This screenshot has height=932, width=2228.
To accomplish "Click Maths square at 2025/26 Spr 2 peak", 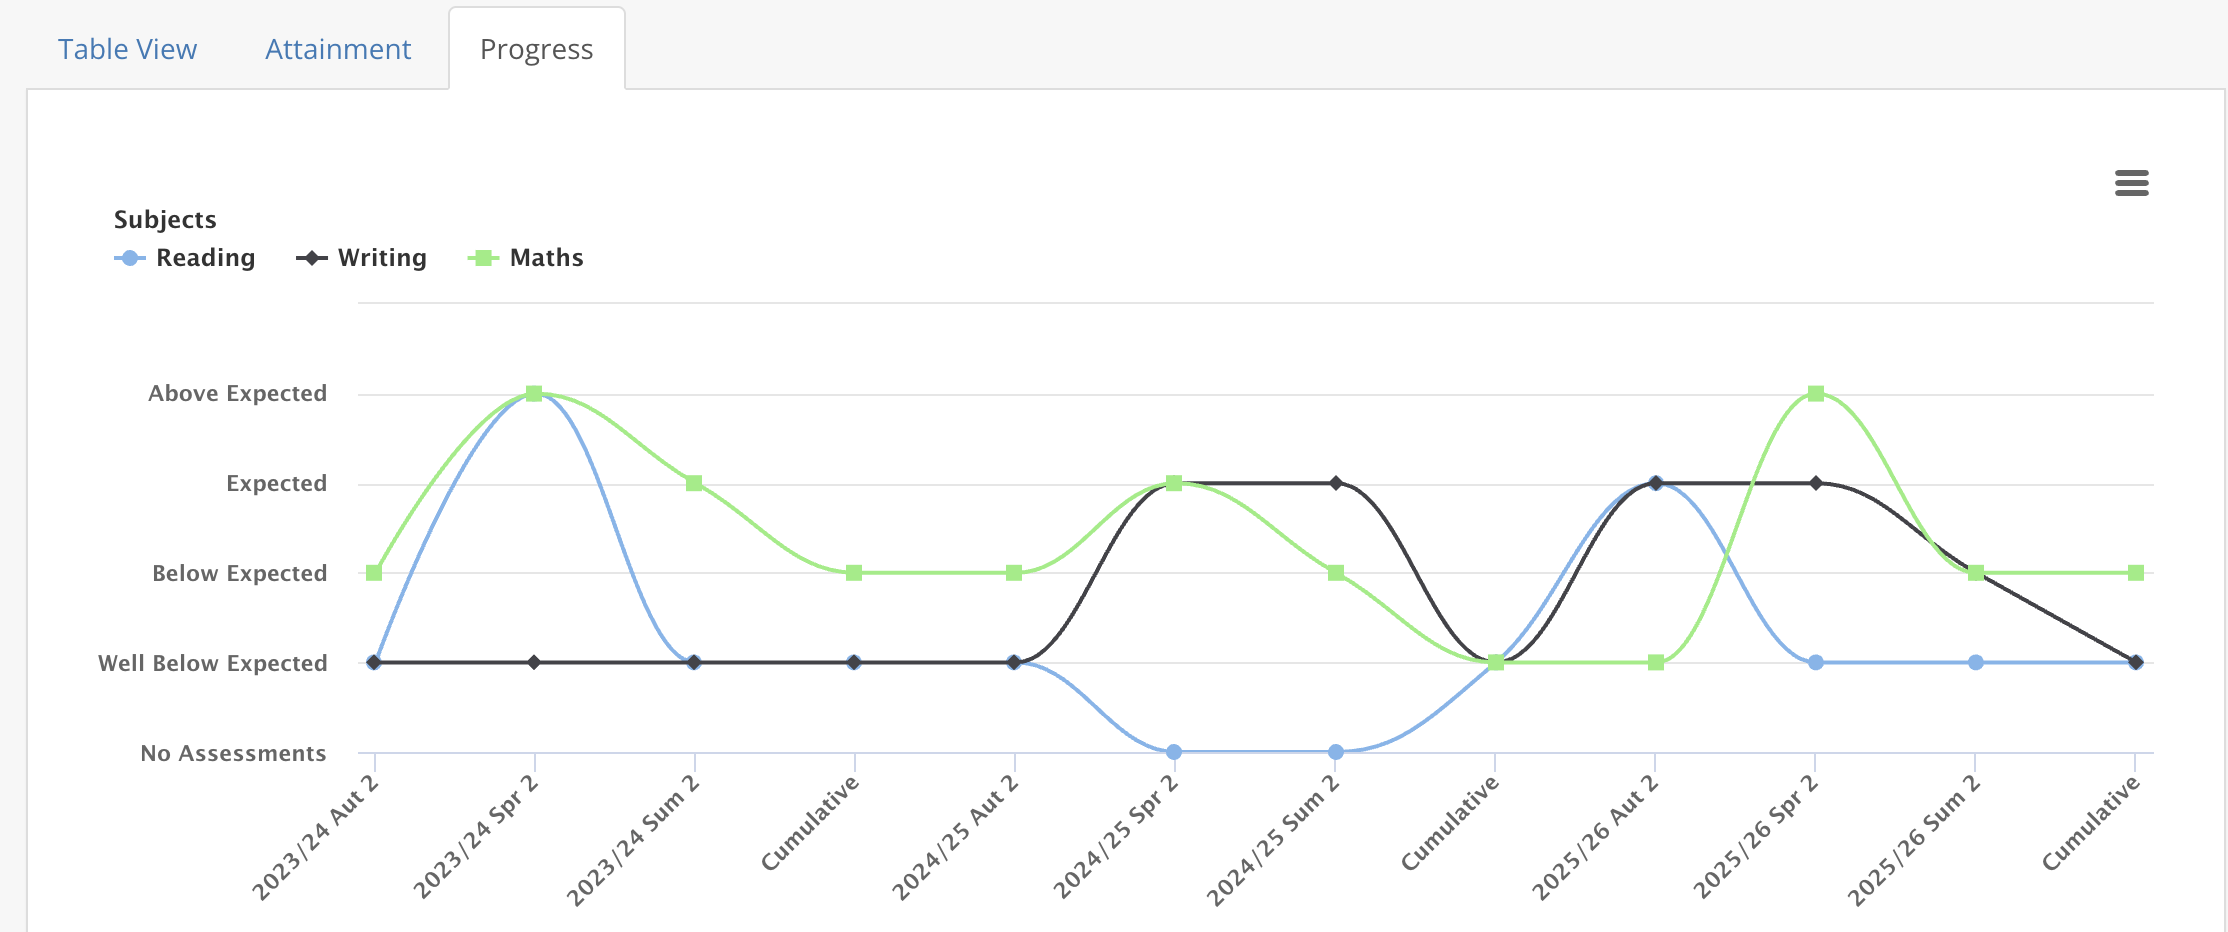I will [x=1816, y=393].
